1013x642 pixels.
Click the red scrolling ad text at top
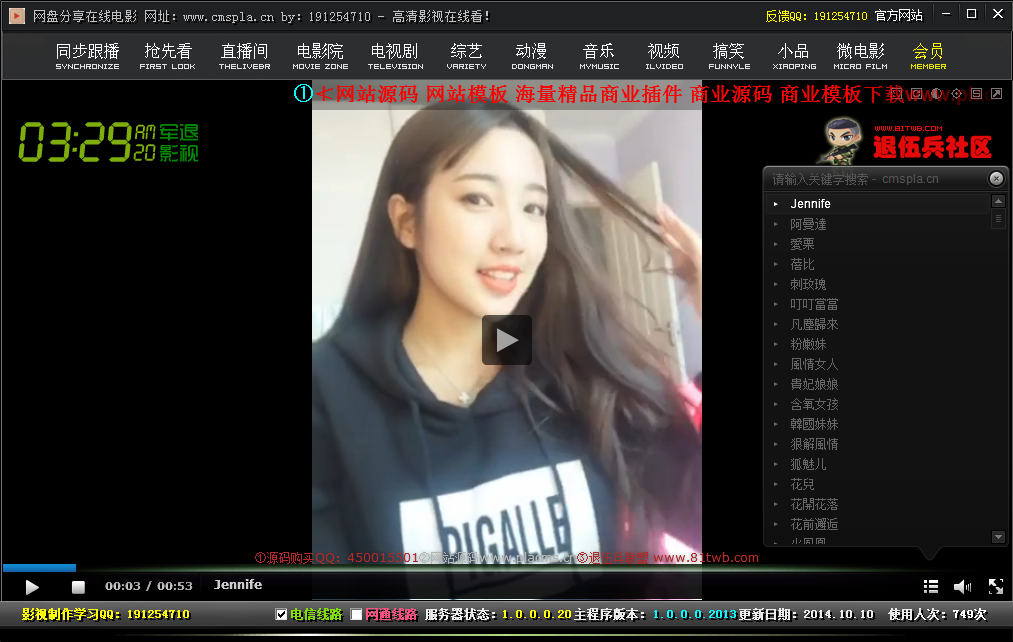tap(611, 94)
